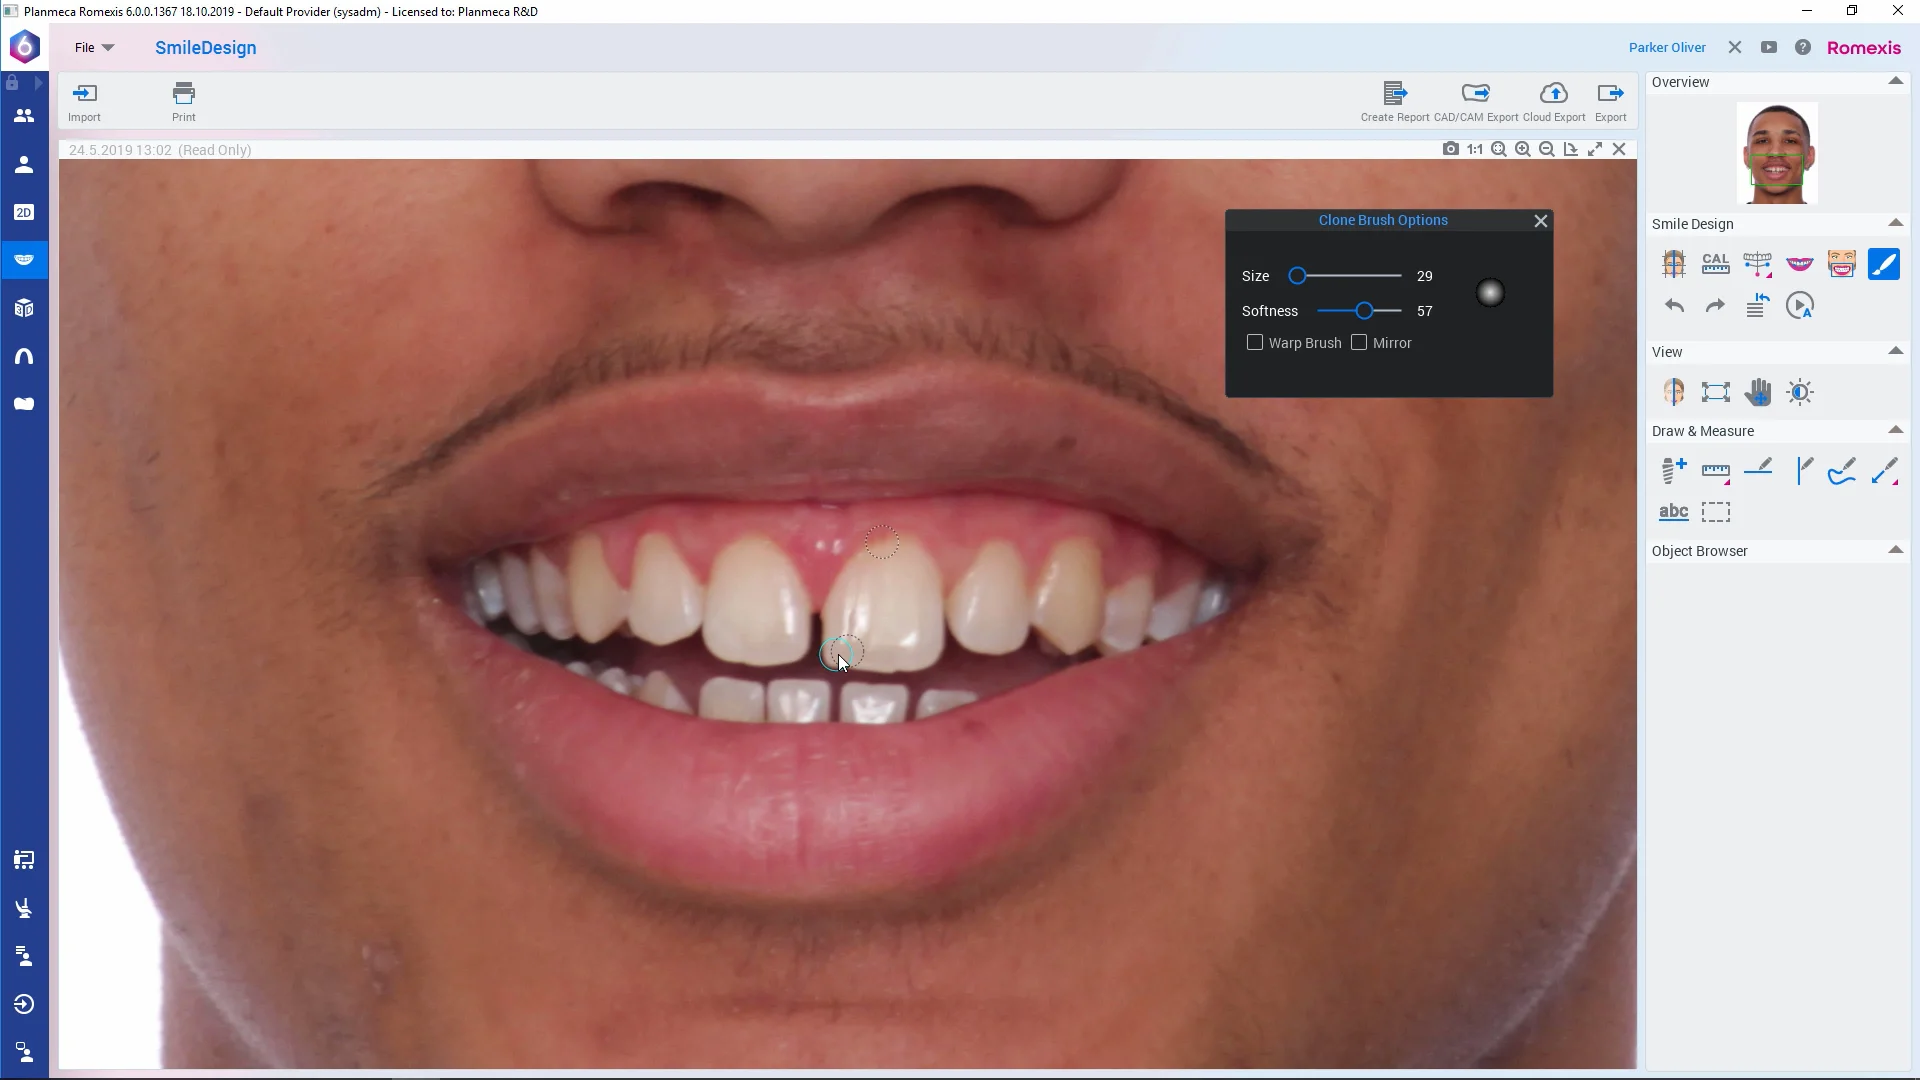1920x1080 pixels.
Task: Enable the Mirror checkbox
Action: [x=1358, y=342]
